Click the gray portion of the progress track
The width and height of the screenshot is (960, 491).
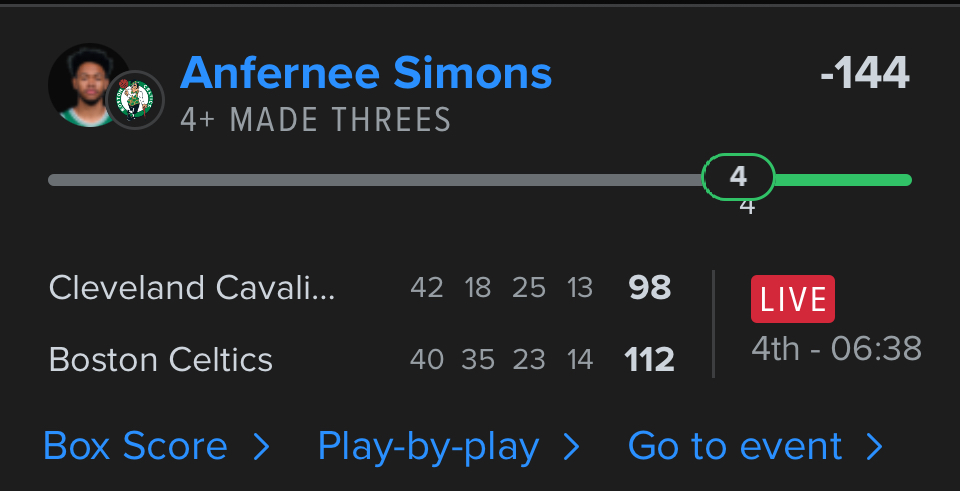[375, 180]
